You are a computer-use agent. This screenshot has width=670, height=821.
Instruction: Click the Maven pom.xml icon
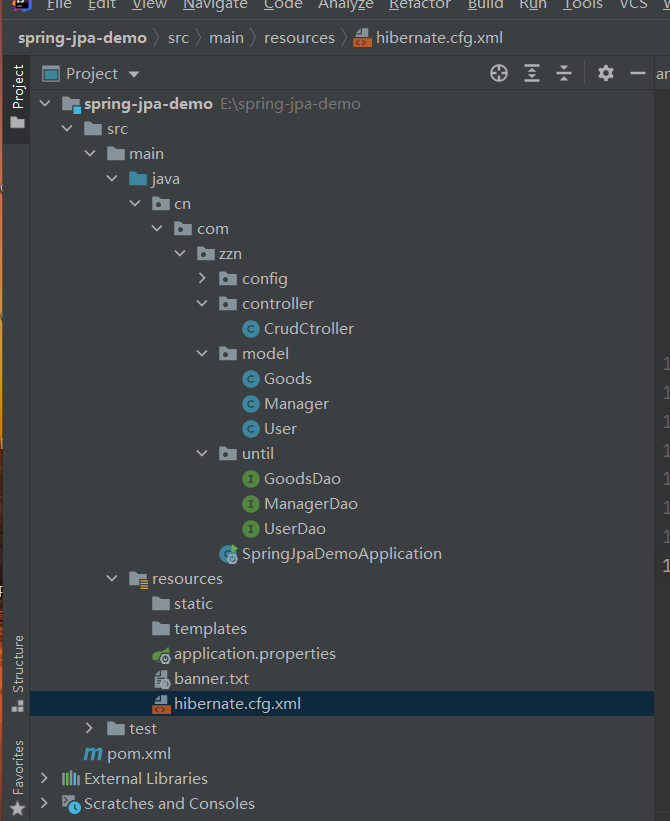pyautogui.click(x=93, y=755)
